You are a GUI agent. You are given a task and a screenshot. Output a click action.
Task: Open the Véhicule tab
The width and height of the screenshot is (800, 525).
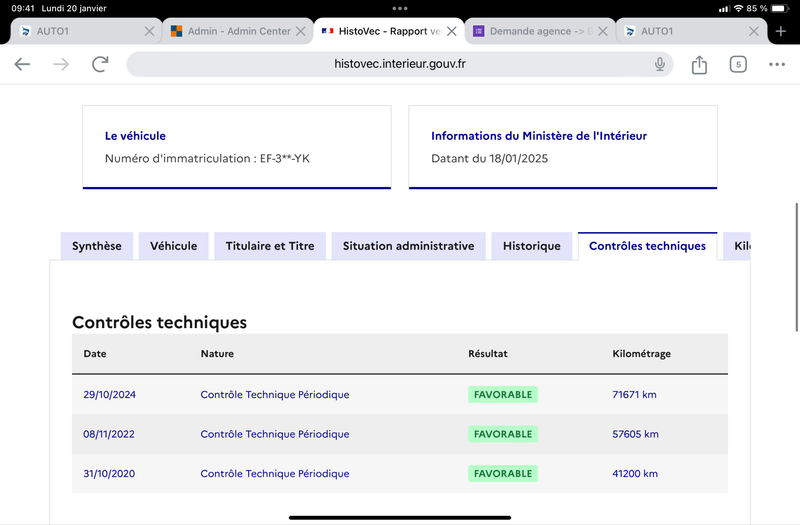(x=173, y=246)
